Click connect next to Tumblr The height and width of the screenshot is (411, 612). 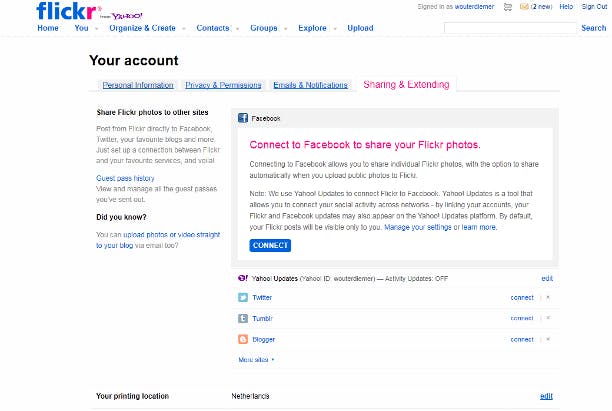(522, 318)
